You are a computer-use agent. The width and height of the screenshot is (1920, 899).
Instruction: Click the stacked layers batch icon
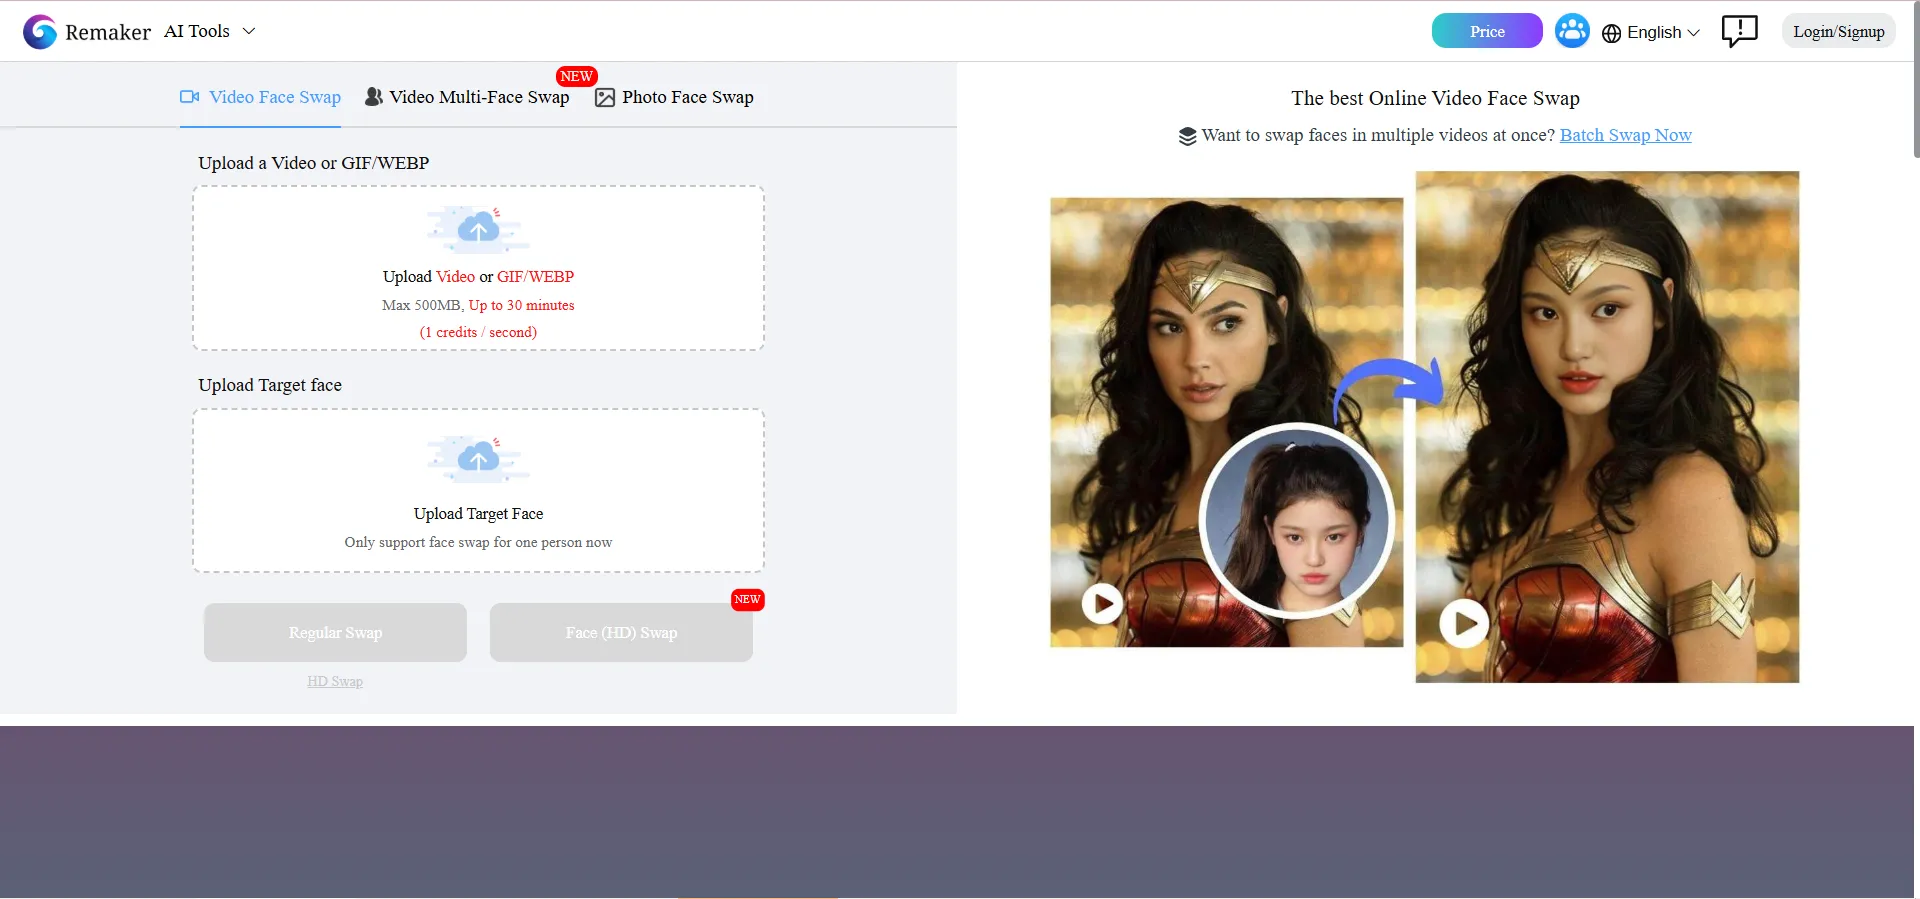(x=1187, y=136)
